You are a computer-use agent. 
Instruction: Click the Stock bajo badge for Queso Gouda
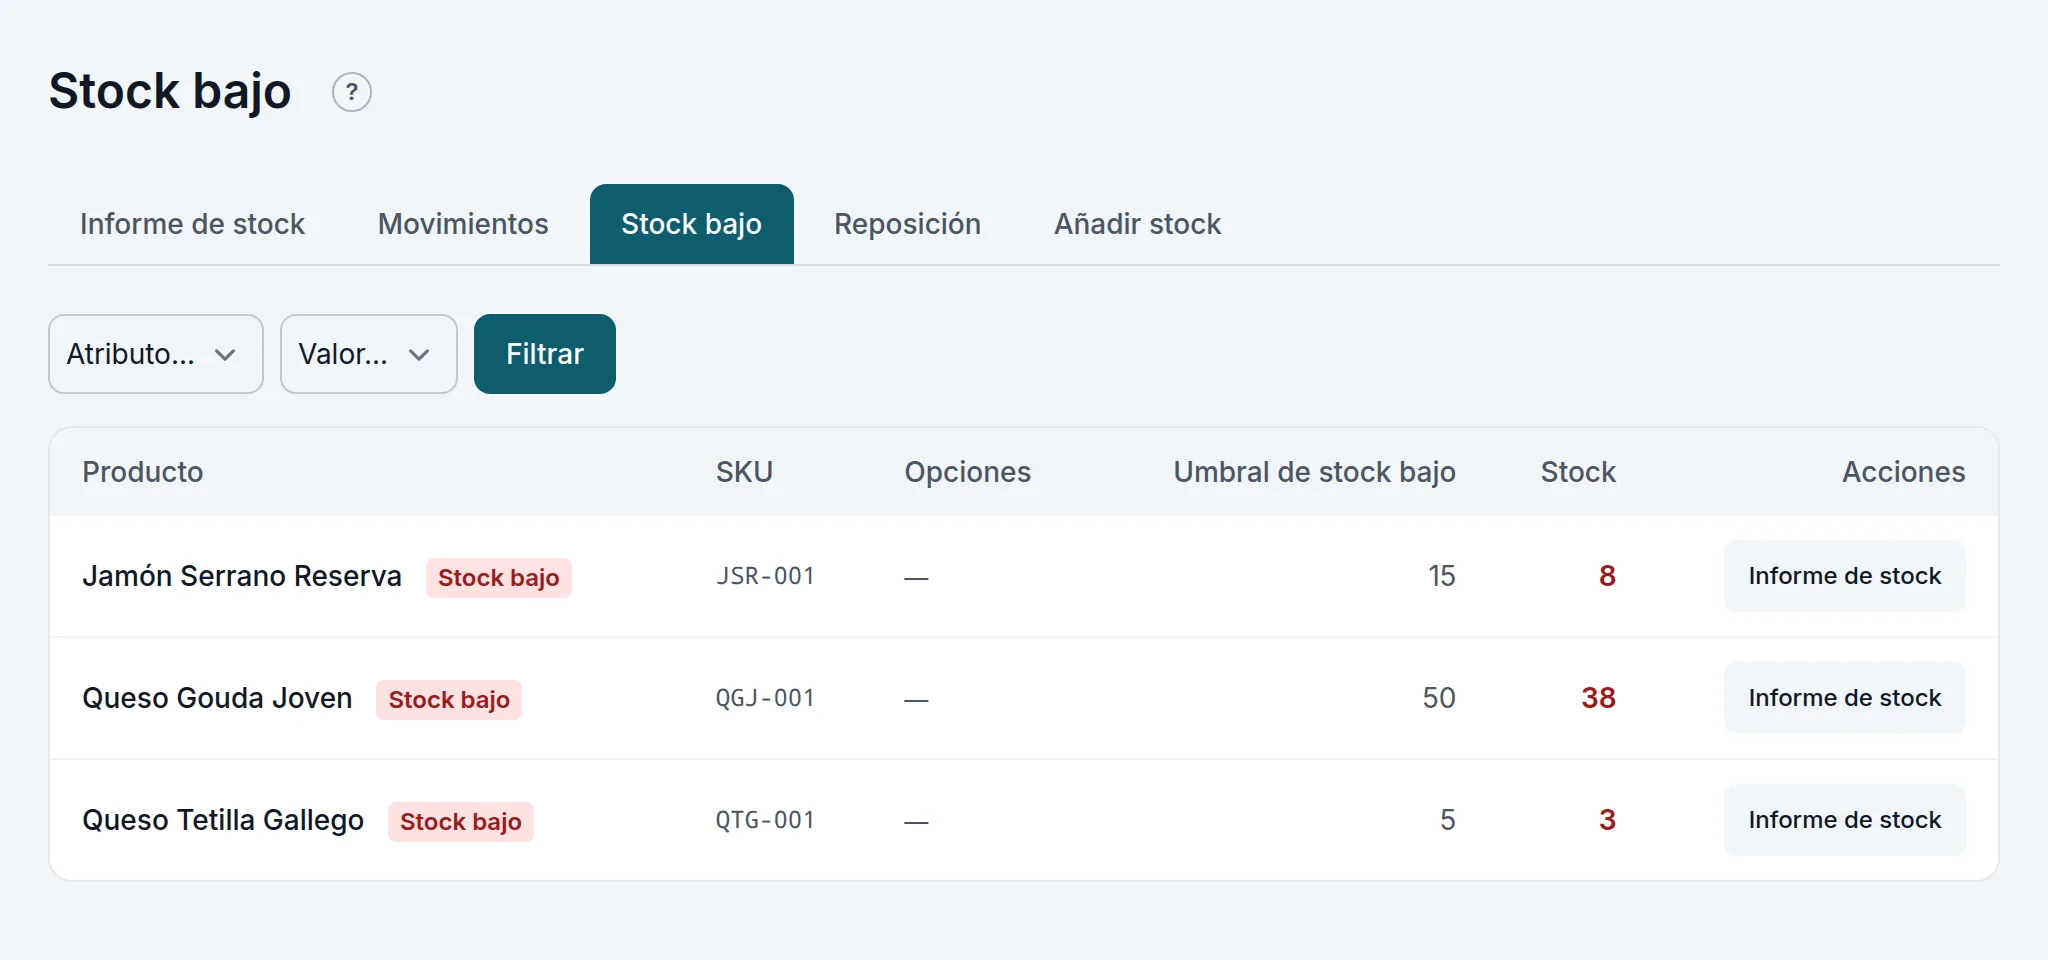(x=449, y=700)
